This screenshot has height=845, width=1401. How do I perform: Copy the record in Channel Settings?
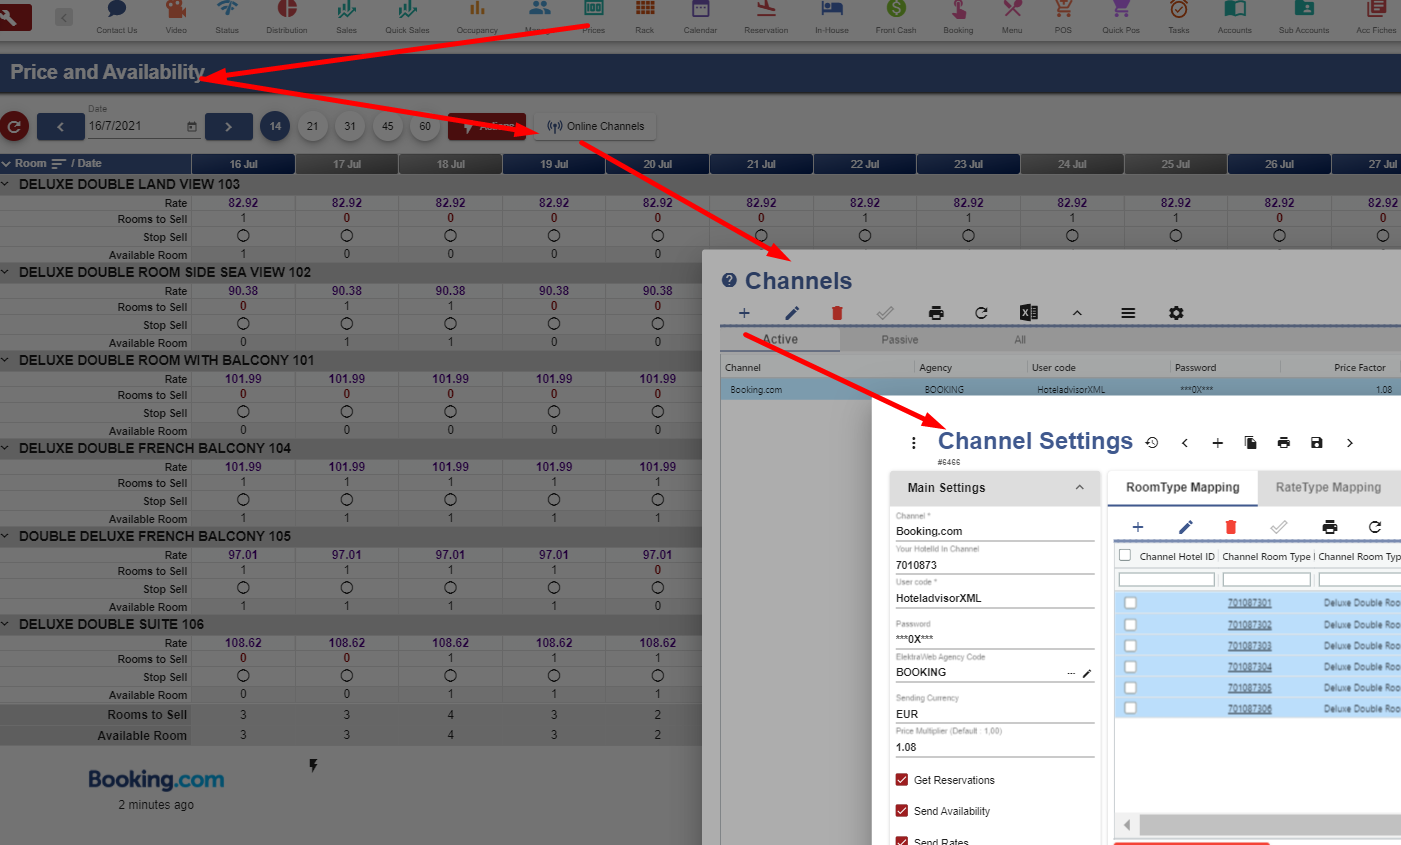(1250, 443)
